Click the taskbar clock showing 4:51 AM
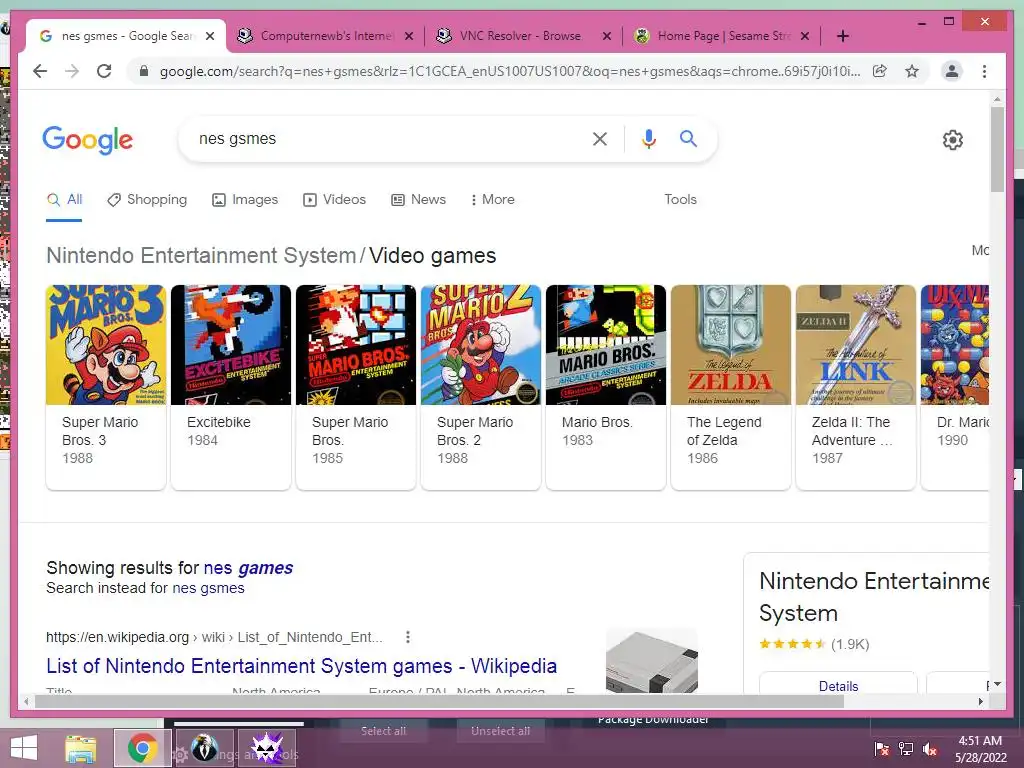Viewport: 1024px width, 768px height. [x=980, y=749]
